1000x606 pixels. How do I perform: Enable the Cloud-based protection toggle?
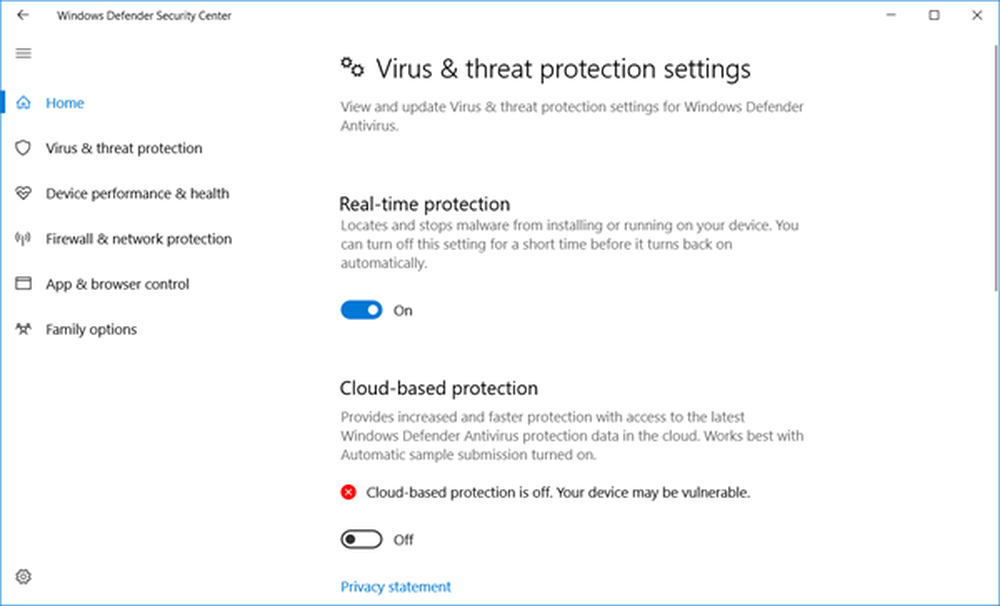pos(361,540)
